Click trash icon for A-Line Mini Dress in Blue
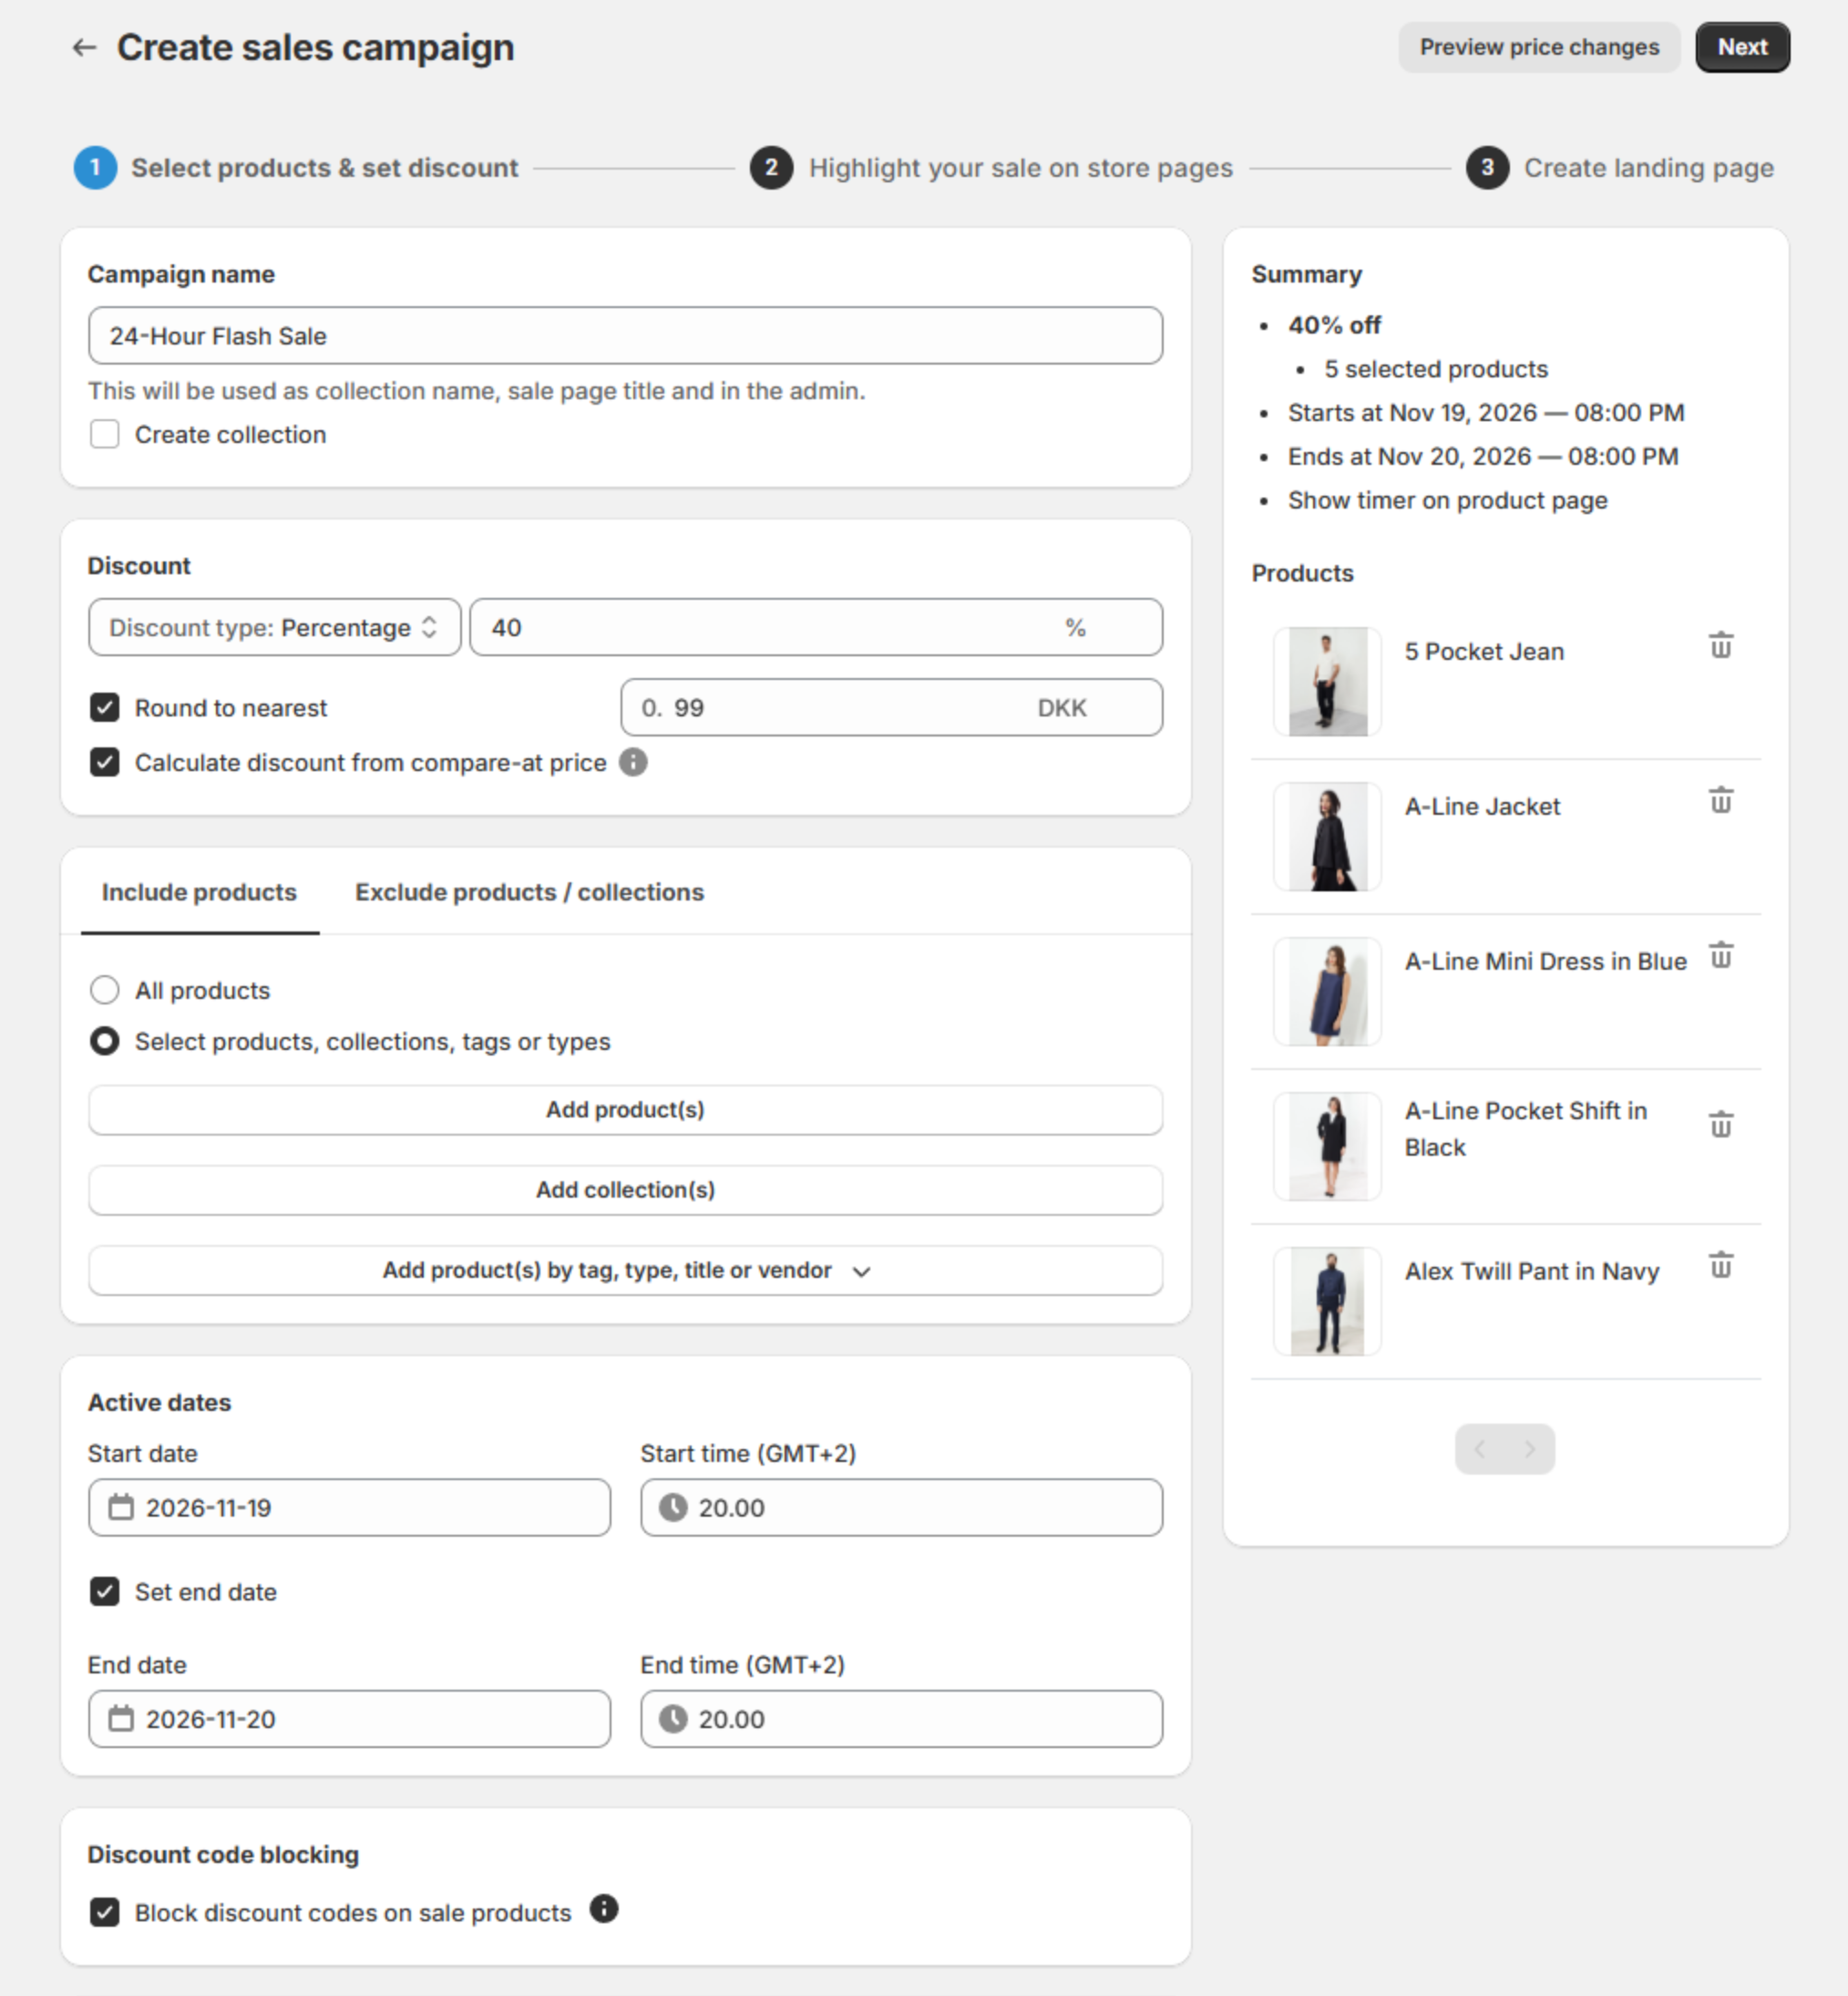Image resolution: width=1848 pixels, height=1996 pixels. pyautogui.click(x=1720, y=956)
